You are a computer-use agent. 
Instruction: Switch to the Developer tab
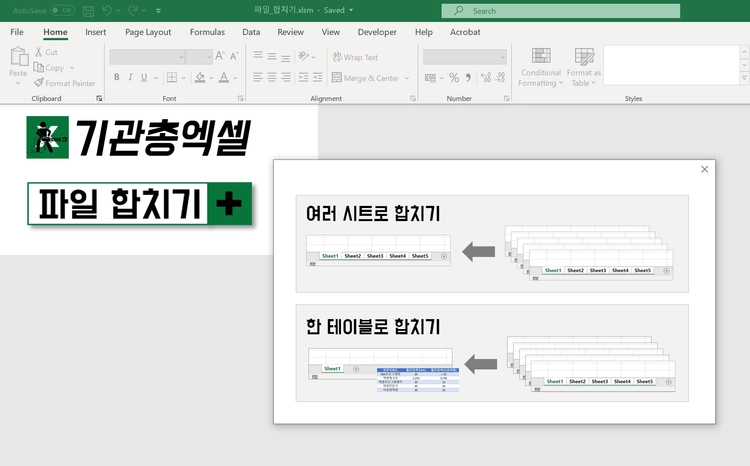coord(377,32)
